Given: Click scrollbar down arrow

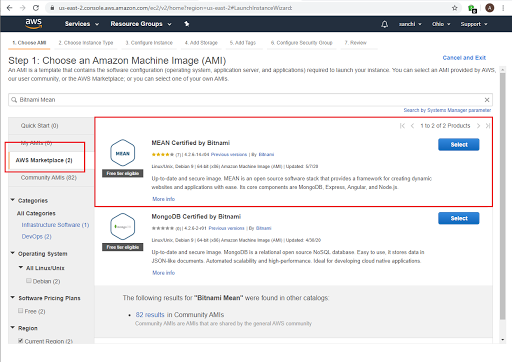Looking at the screenshot, I should click(503, 340).
